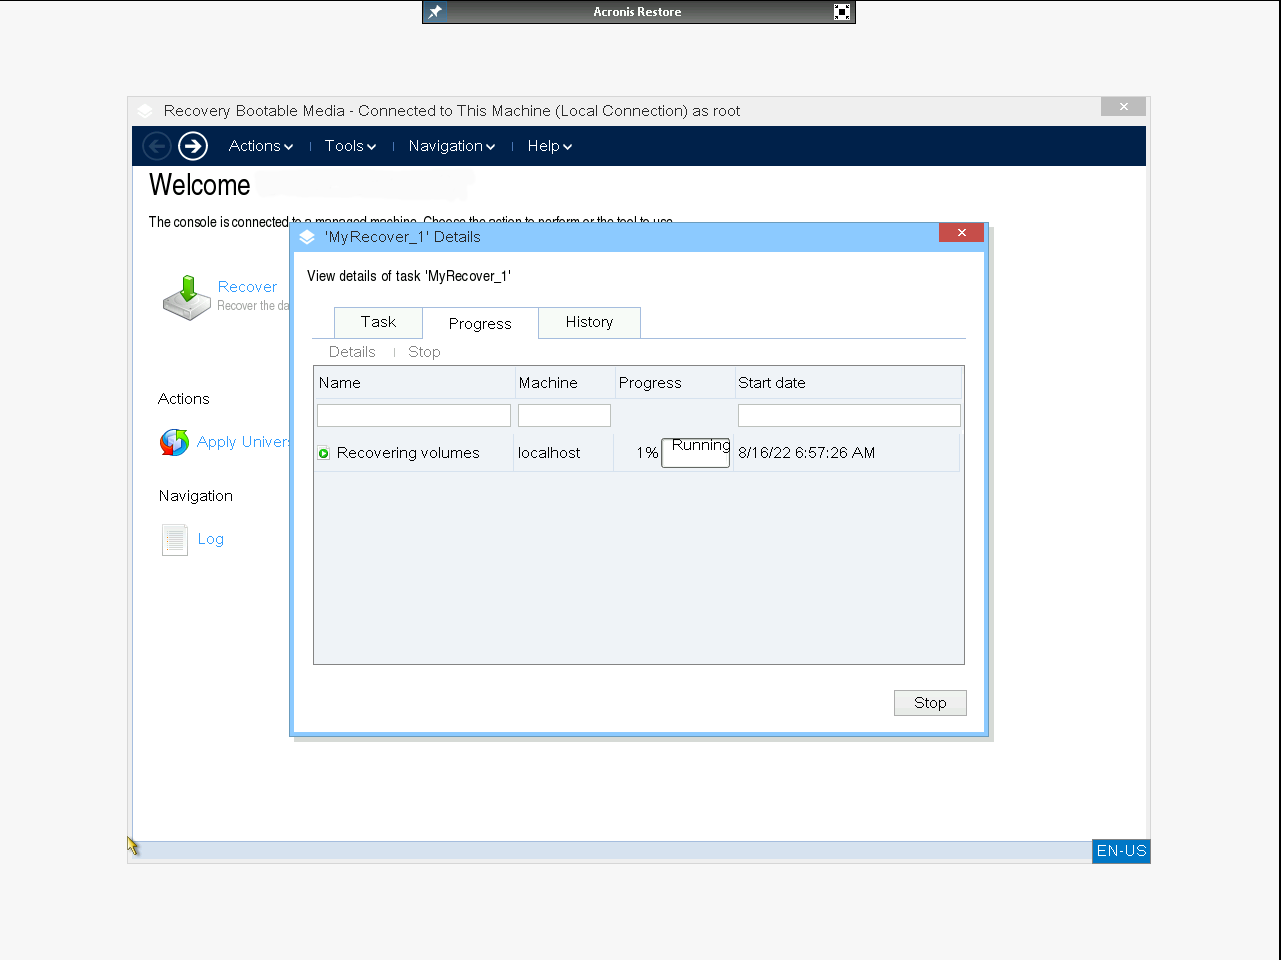
Task: Sort by the Name column header
Action: [414, 383]
